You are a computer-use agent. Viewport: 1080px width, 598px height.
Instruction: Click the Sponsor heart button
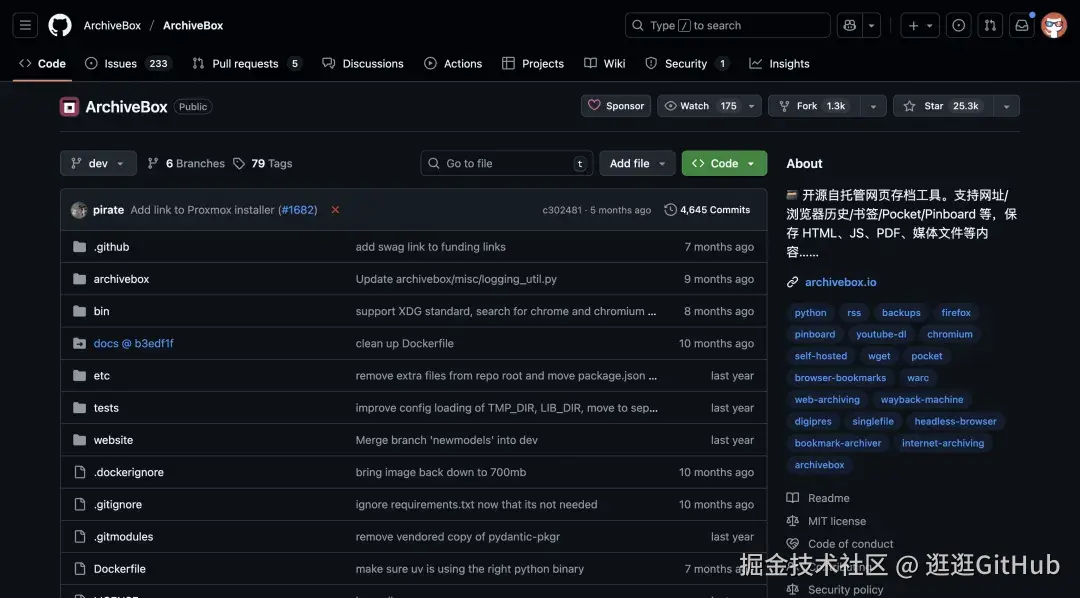coord(615,105)
